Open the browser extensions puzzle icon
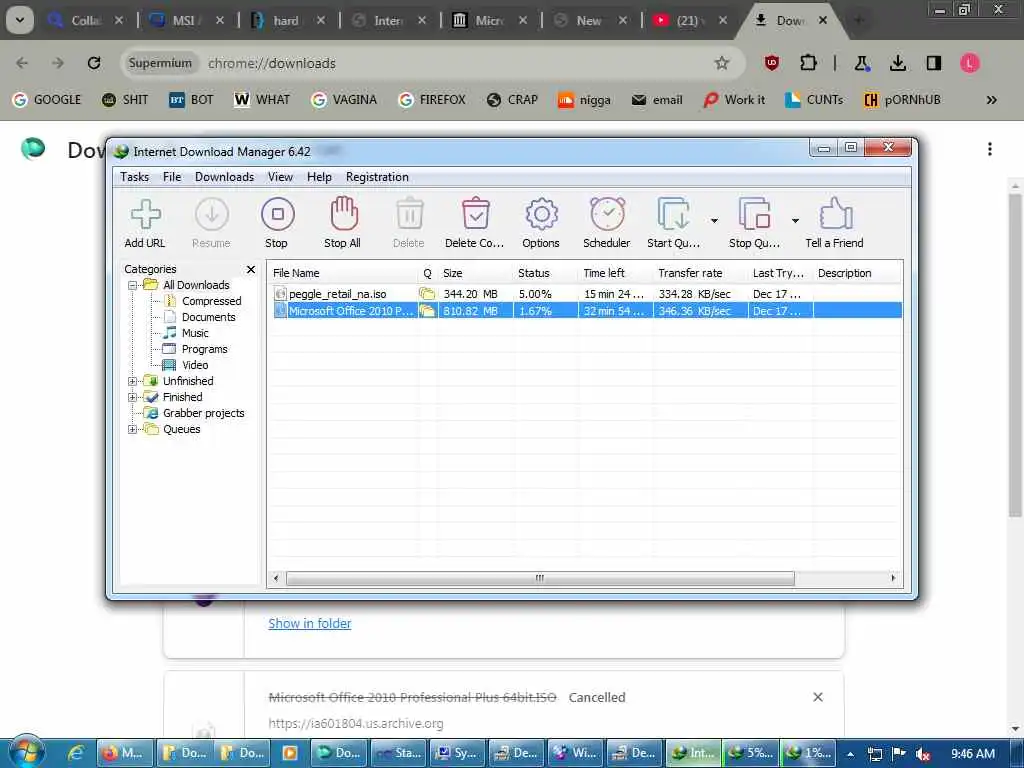The height and width of the screenshot is (768, 1024). point(808,63)
